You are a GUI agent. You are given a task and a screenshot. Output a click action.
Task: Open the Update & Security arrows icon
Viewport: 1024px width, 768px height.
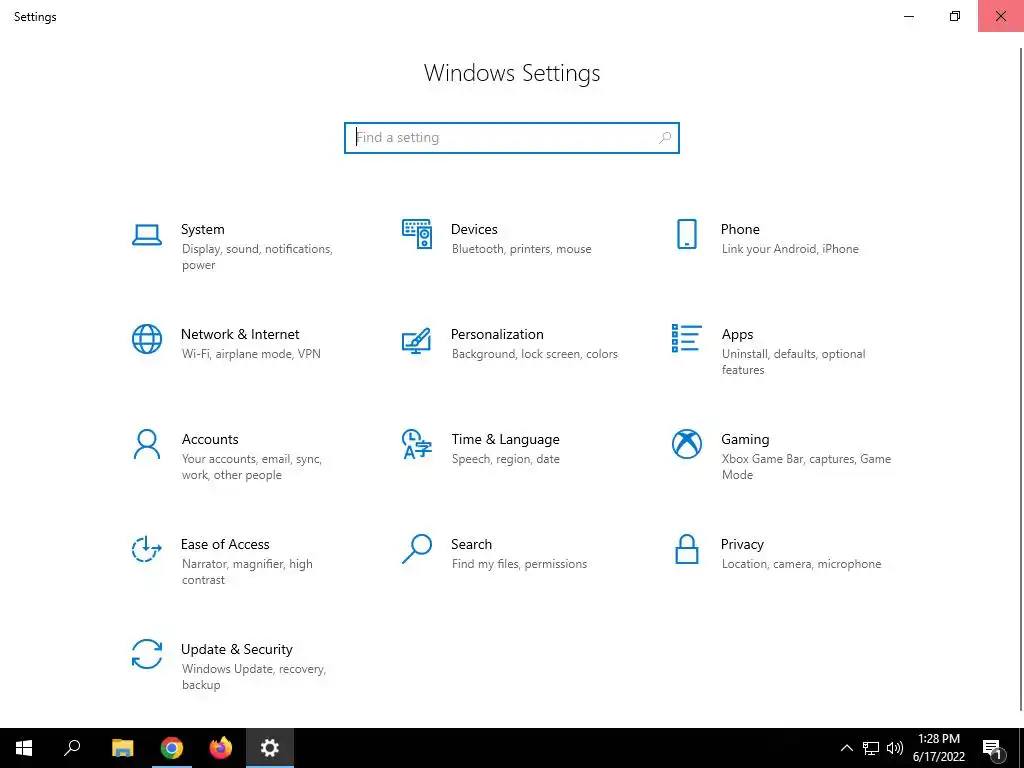coord(147,654)
